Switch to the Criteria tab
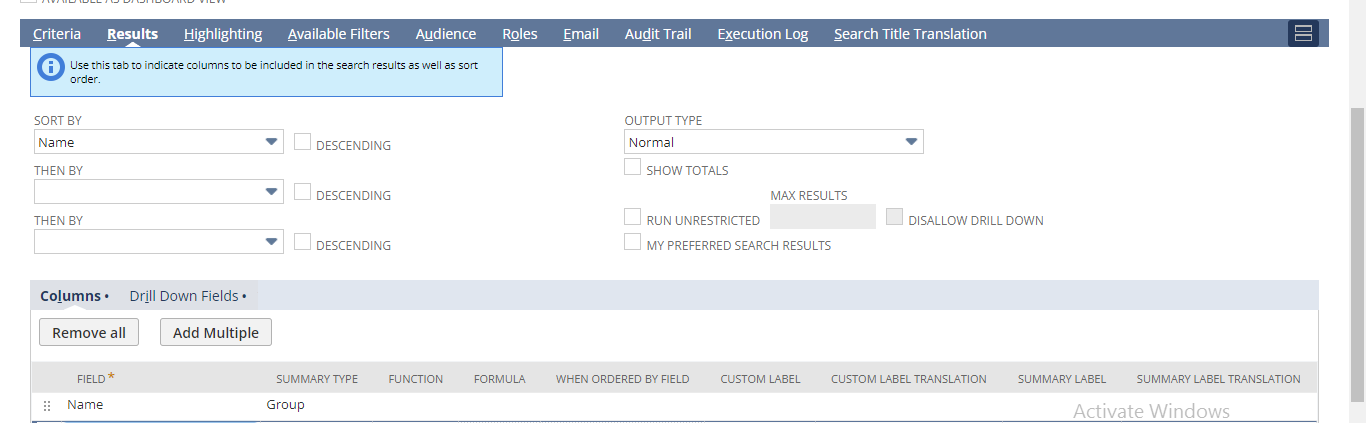 pos(57,34)
